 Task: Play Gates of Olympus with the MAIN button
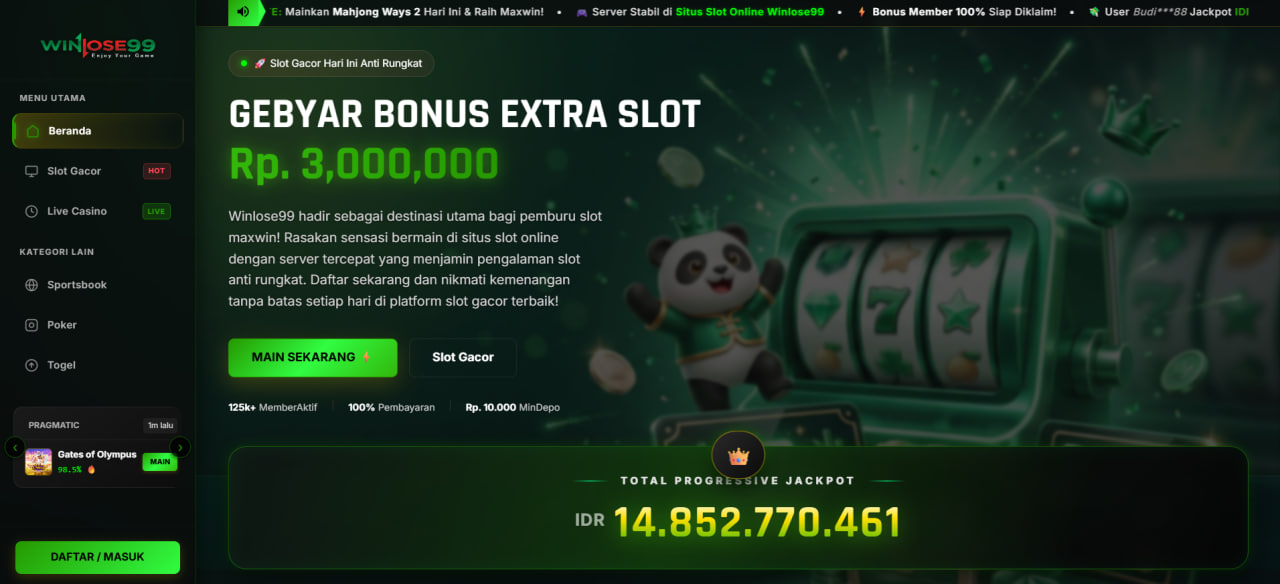pyautogui.click(x=160, y=461)
